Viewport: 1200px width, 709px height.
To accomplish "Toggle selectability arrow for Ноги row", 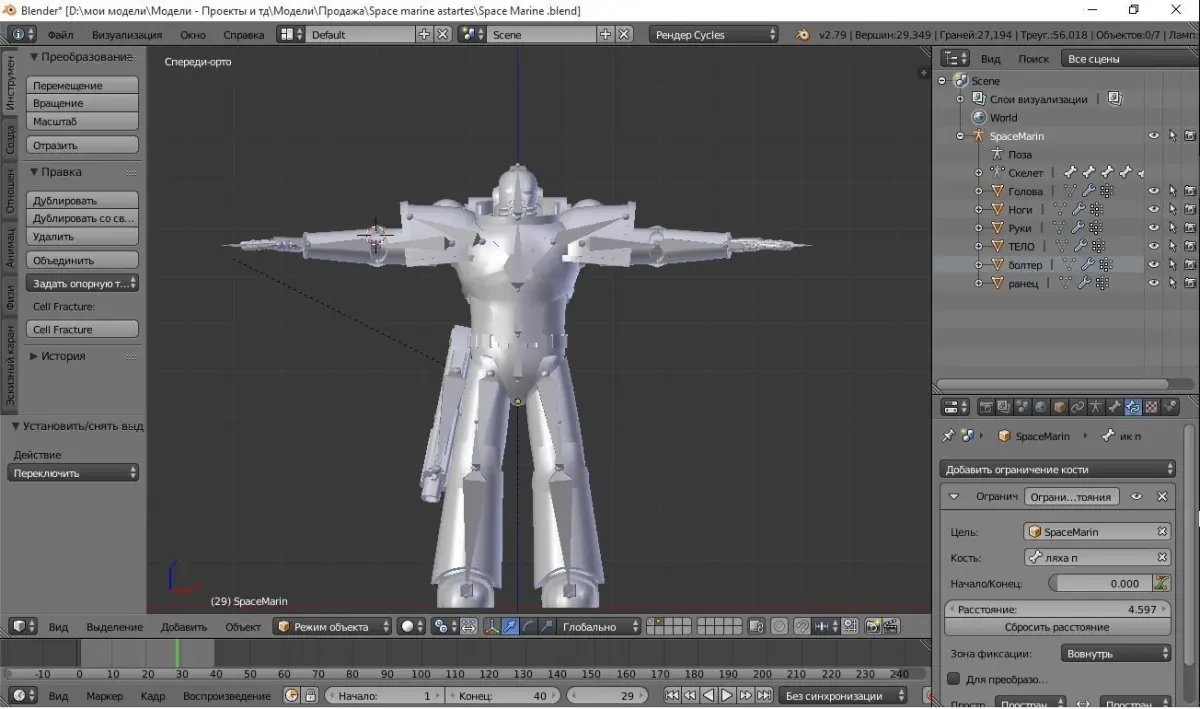I will click(x=1172, y=209).
